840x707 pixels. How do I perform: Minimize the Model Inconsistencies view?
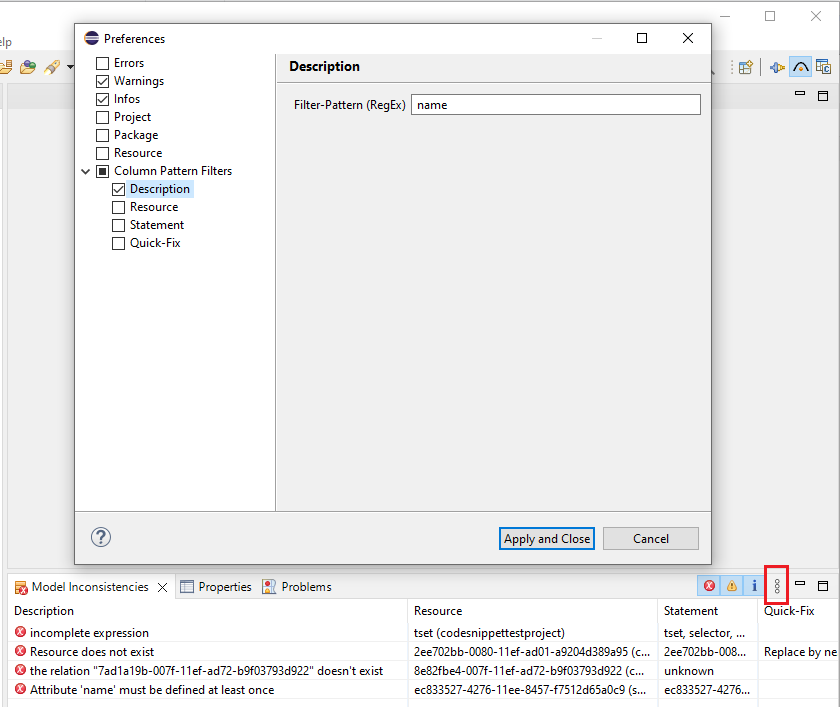[x=800, y=583]
